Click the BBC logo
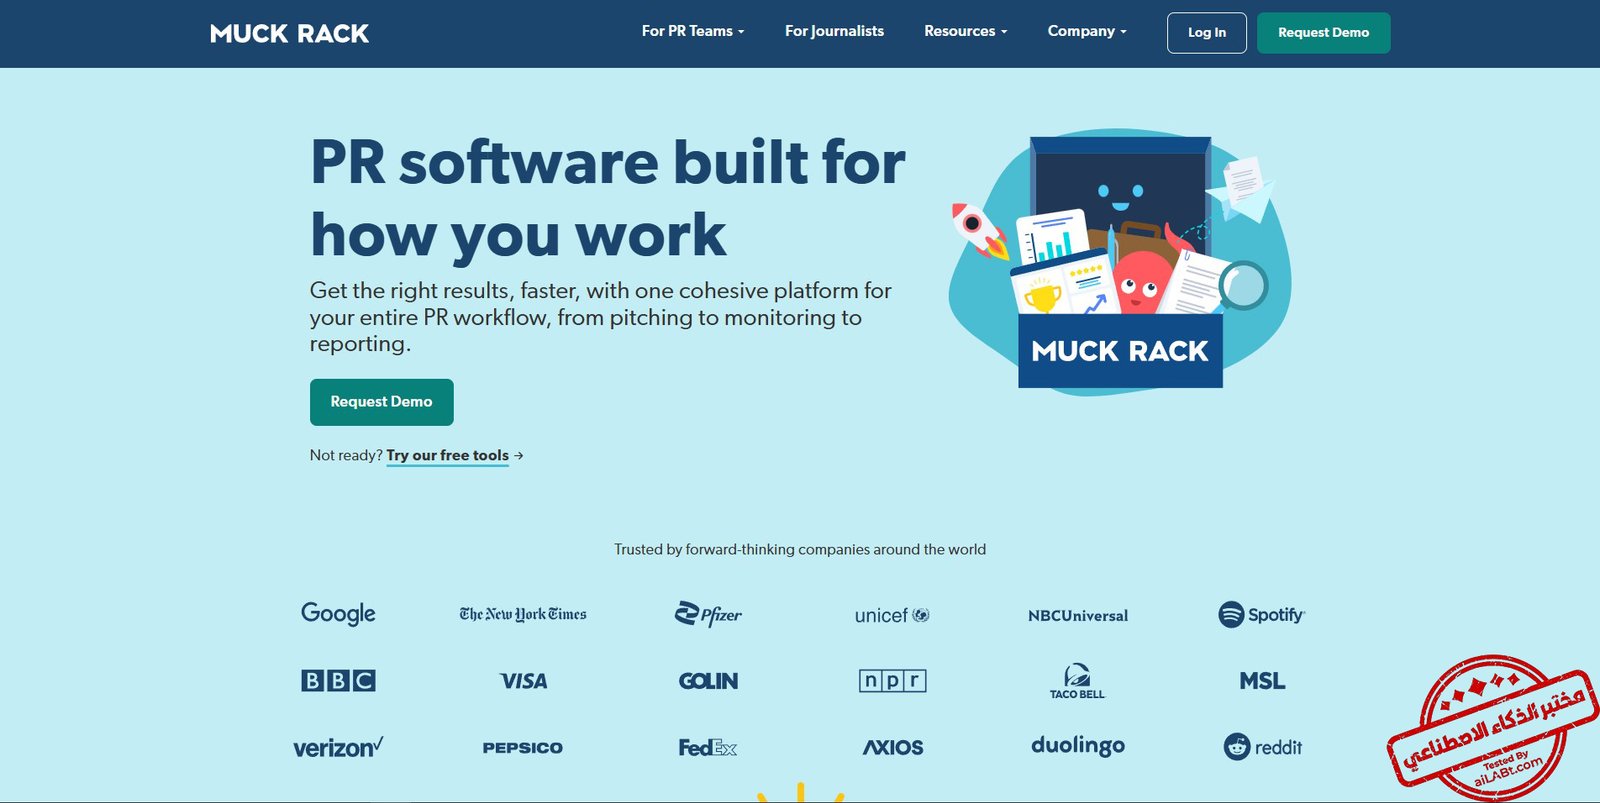The height and width of the screenshot is (803, 1600). click(338, 681)
